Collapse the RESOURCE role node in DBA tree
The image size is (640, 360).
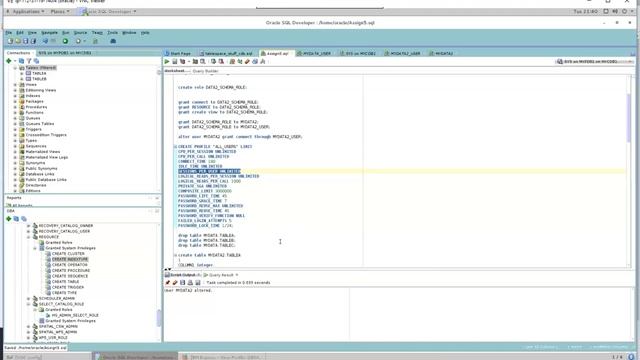[29, 237]
